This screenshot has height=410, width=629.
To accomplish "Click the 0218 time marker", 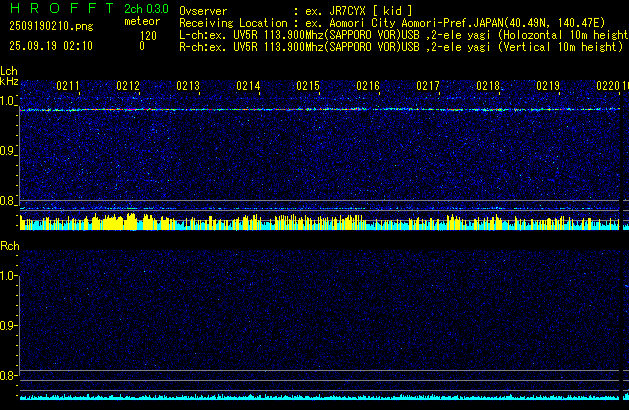I will [x=488, y=87].
